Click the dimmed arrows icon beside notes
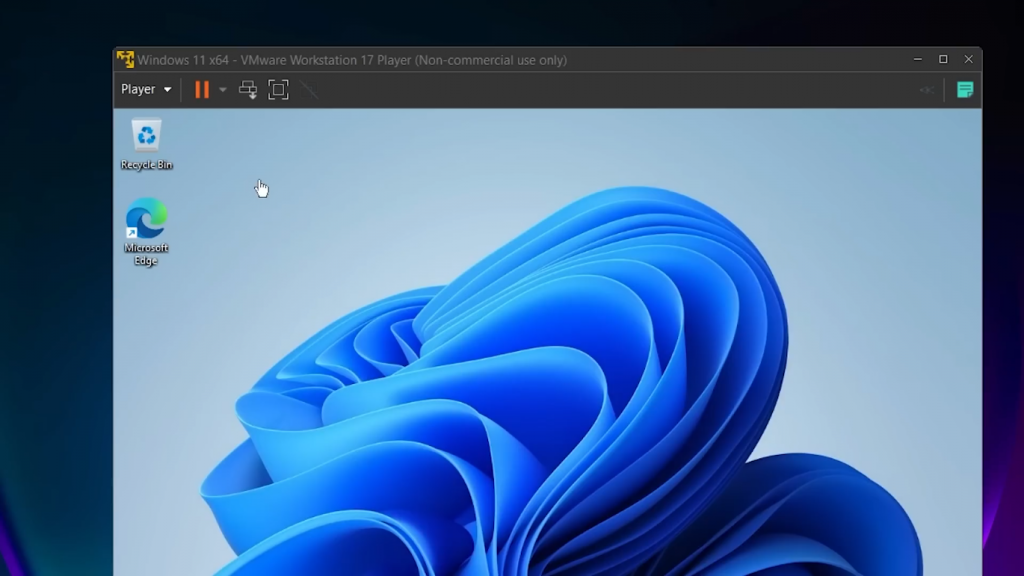The image size is (1024, 576). 927,90
